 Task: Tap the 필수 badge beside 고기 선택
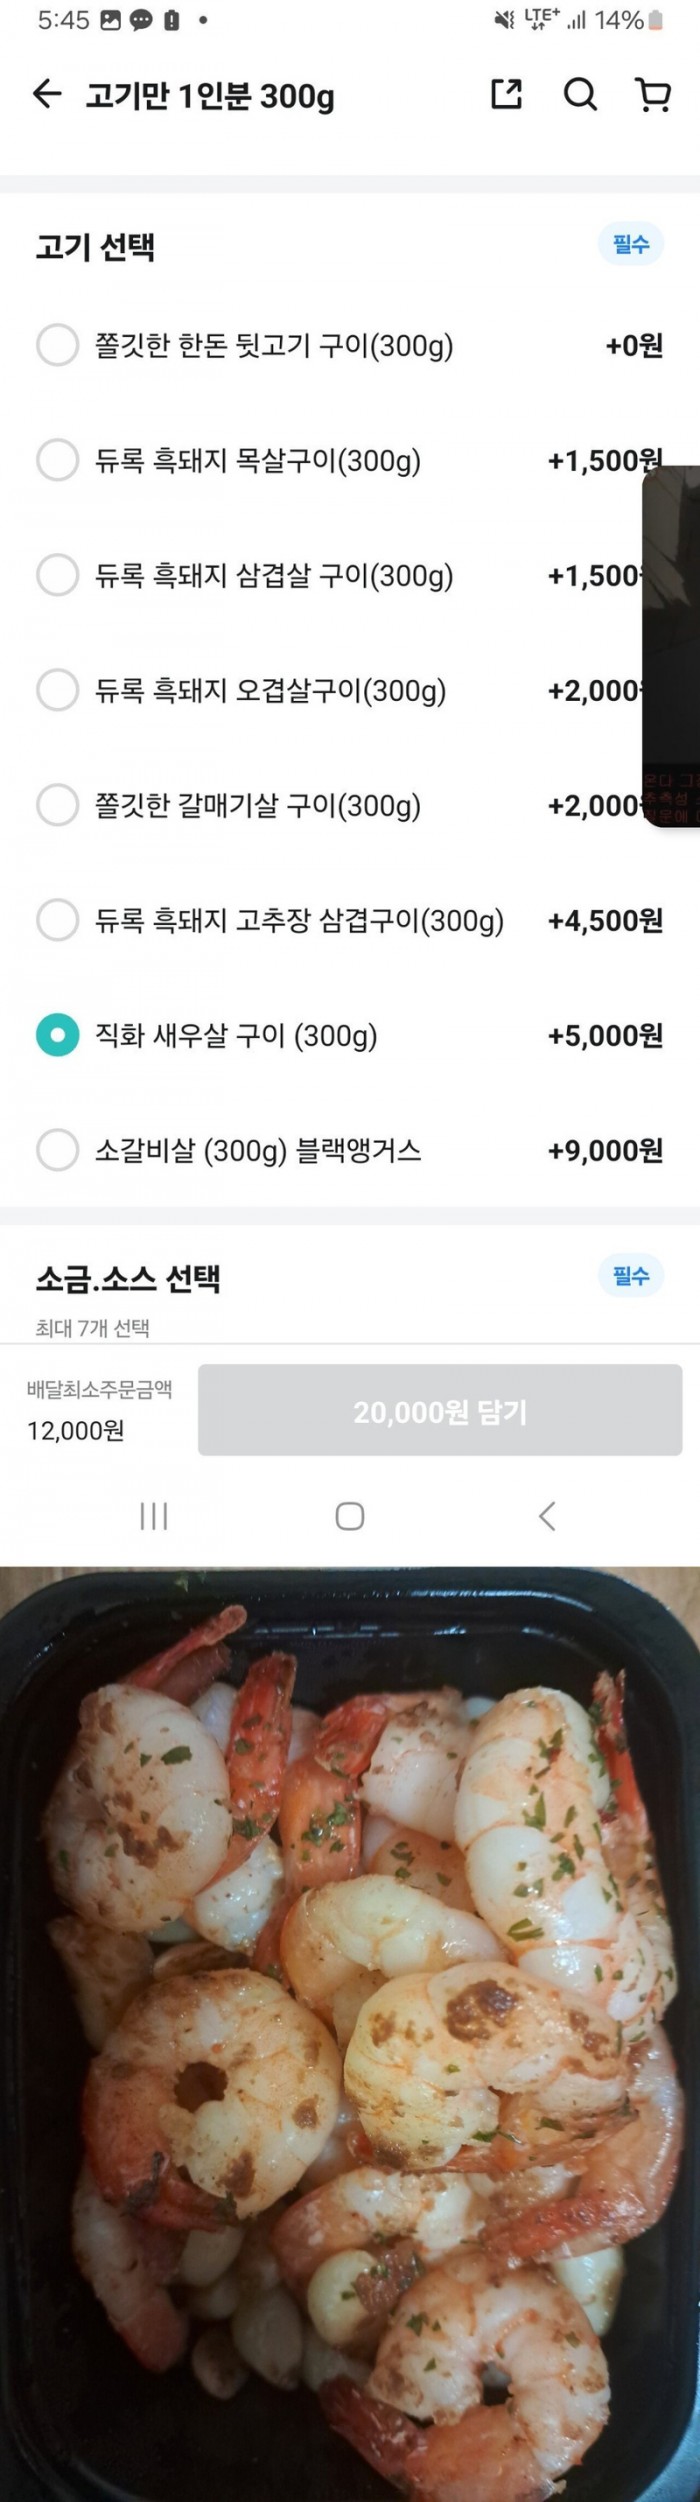tap(631, 245)
